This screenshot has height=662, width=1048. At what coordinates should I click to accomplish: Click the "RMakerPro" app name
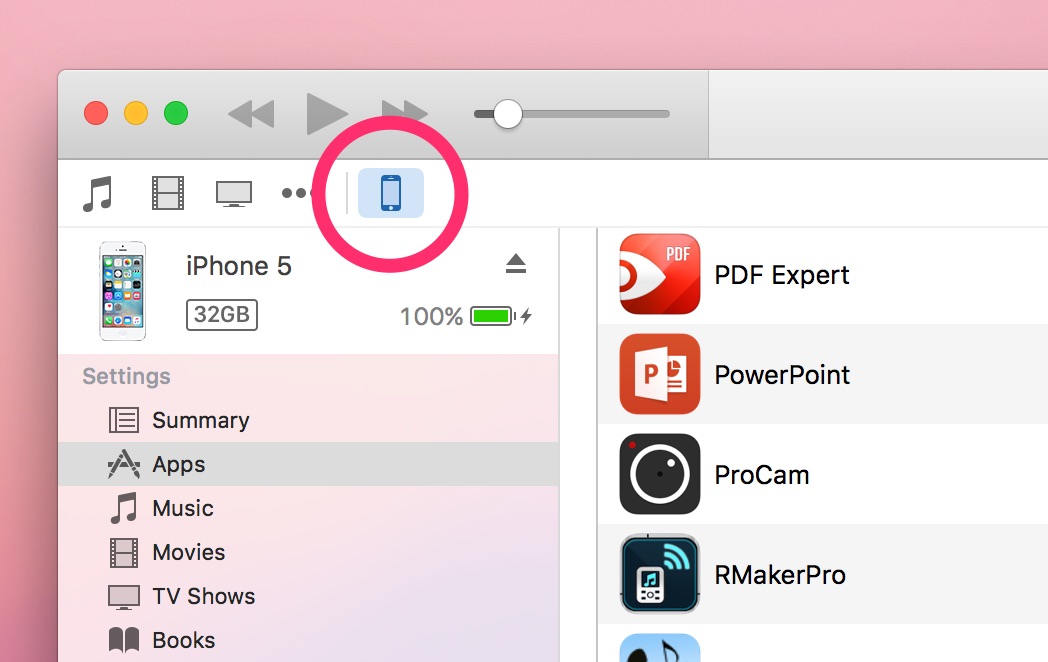pos(780,574)
